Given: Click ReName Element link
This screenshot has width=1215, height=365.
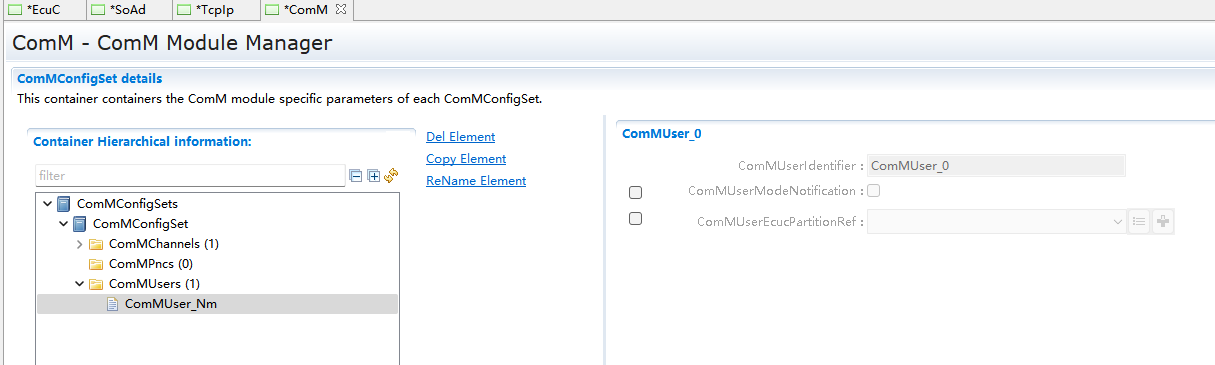Looking at the screenshot, I should coord(476,181).
